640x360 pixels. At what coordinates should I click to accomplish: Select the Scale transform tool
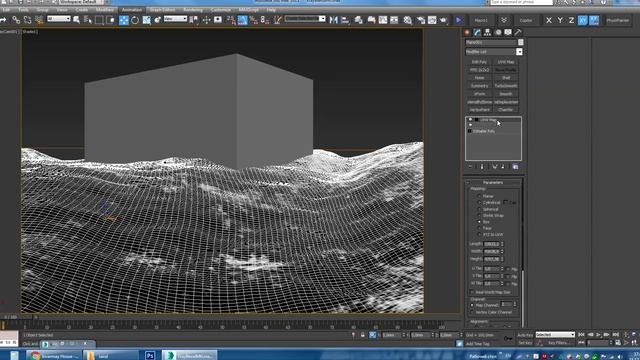(x=147, y=20)
